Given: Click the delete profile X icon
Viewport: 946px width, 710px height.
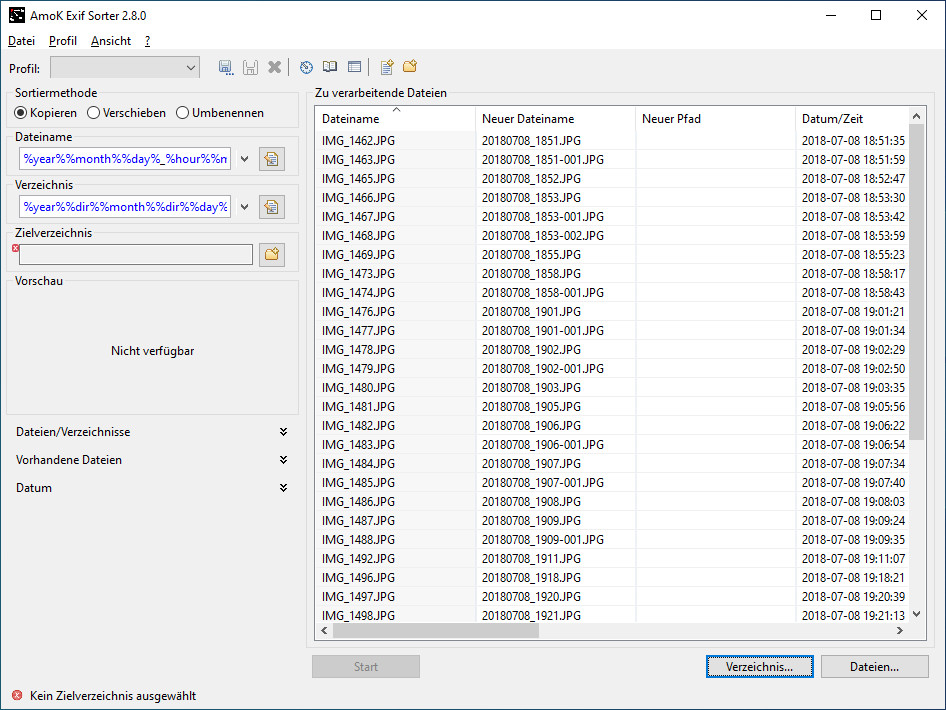Looking at the screenshot, I should point(275,67).
